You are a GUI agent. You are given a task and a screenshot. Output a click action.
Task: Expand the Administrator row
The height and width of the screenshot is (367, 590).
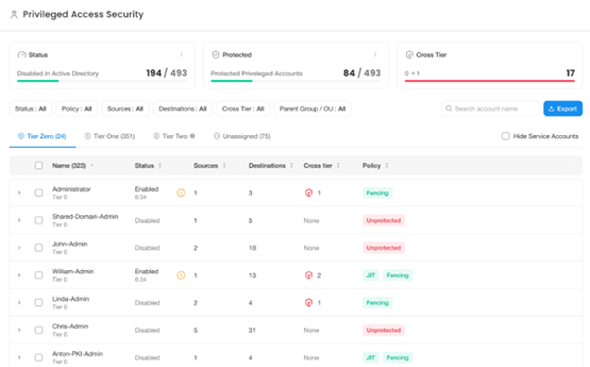point(19,193)
